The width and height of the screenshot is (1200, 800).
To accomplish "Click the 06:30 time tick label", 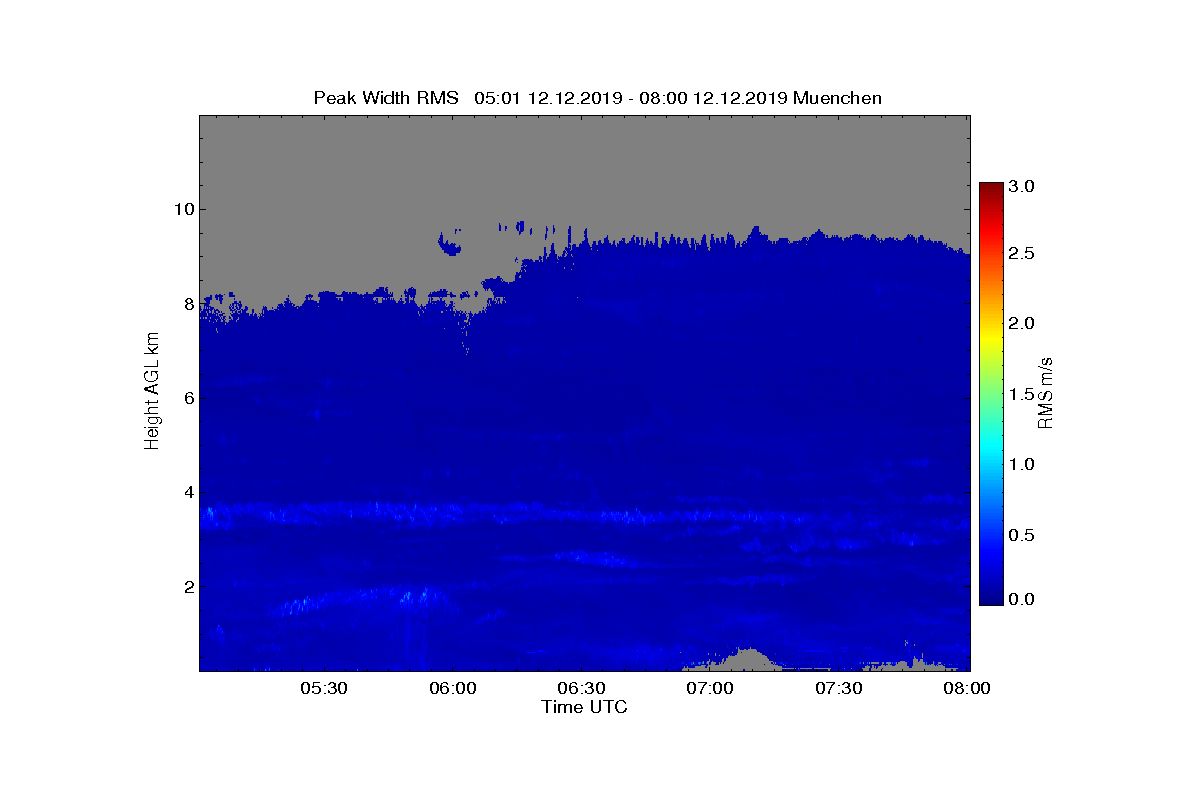I will (581, 688).
